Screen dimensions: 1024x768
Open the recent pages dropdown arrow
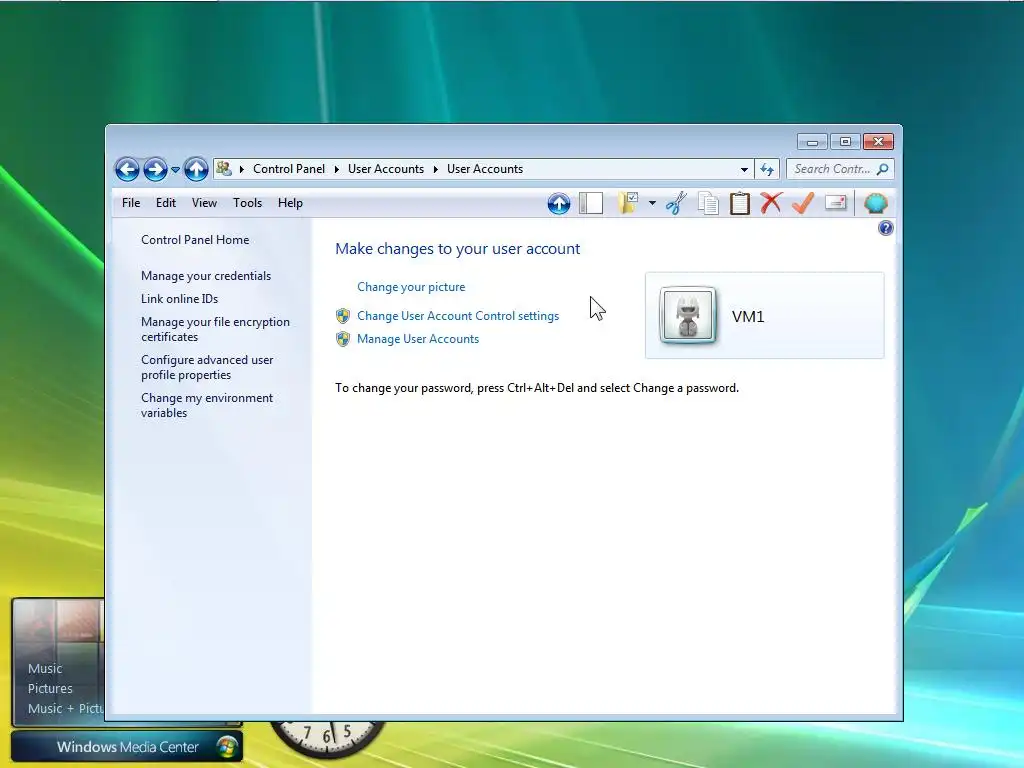(175, 170)
